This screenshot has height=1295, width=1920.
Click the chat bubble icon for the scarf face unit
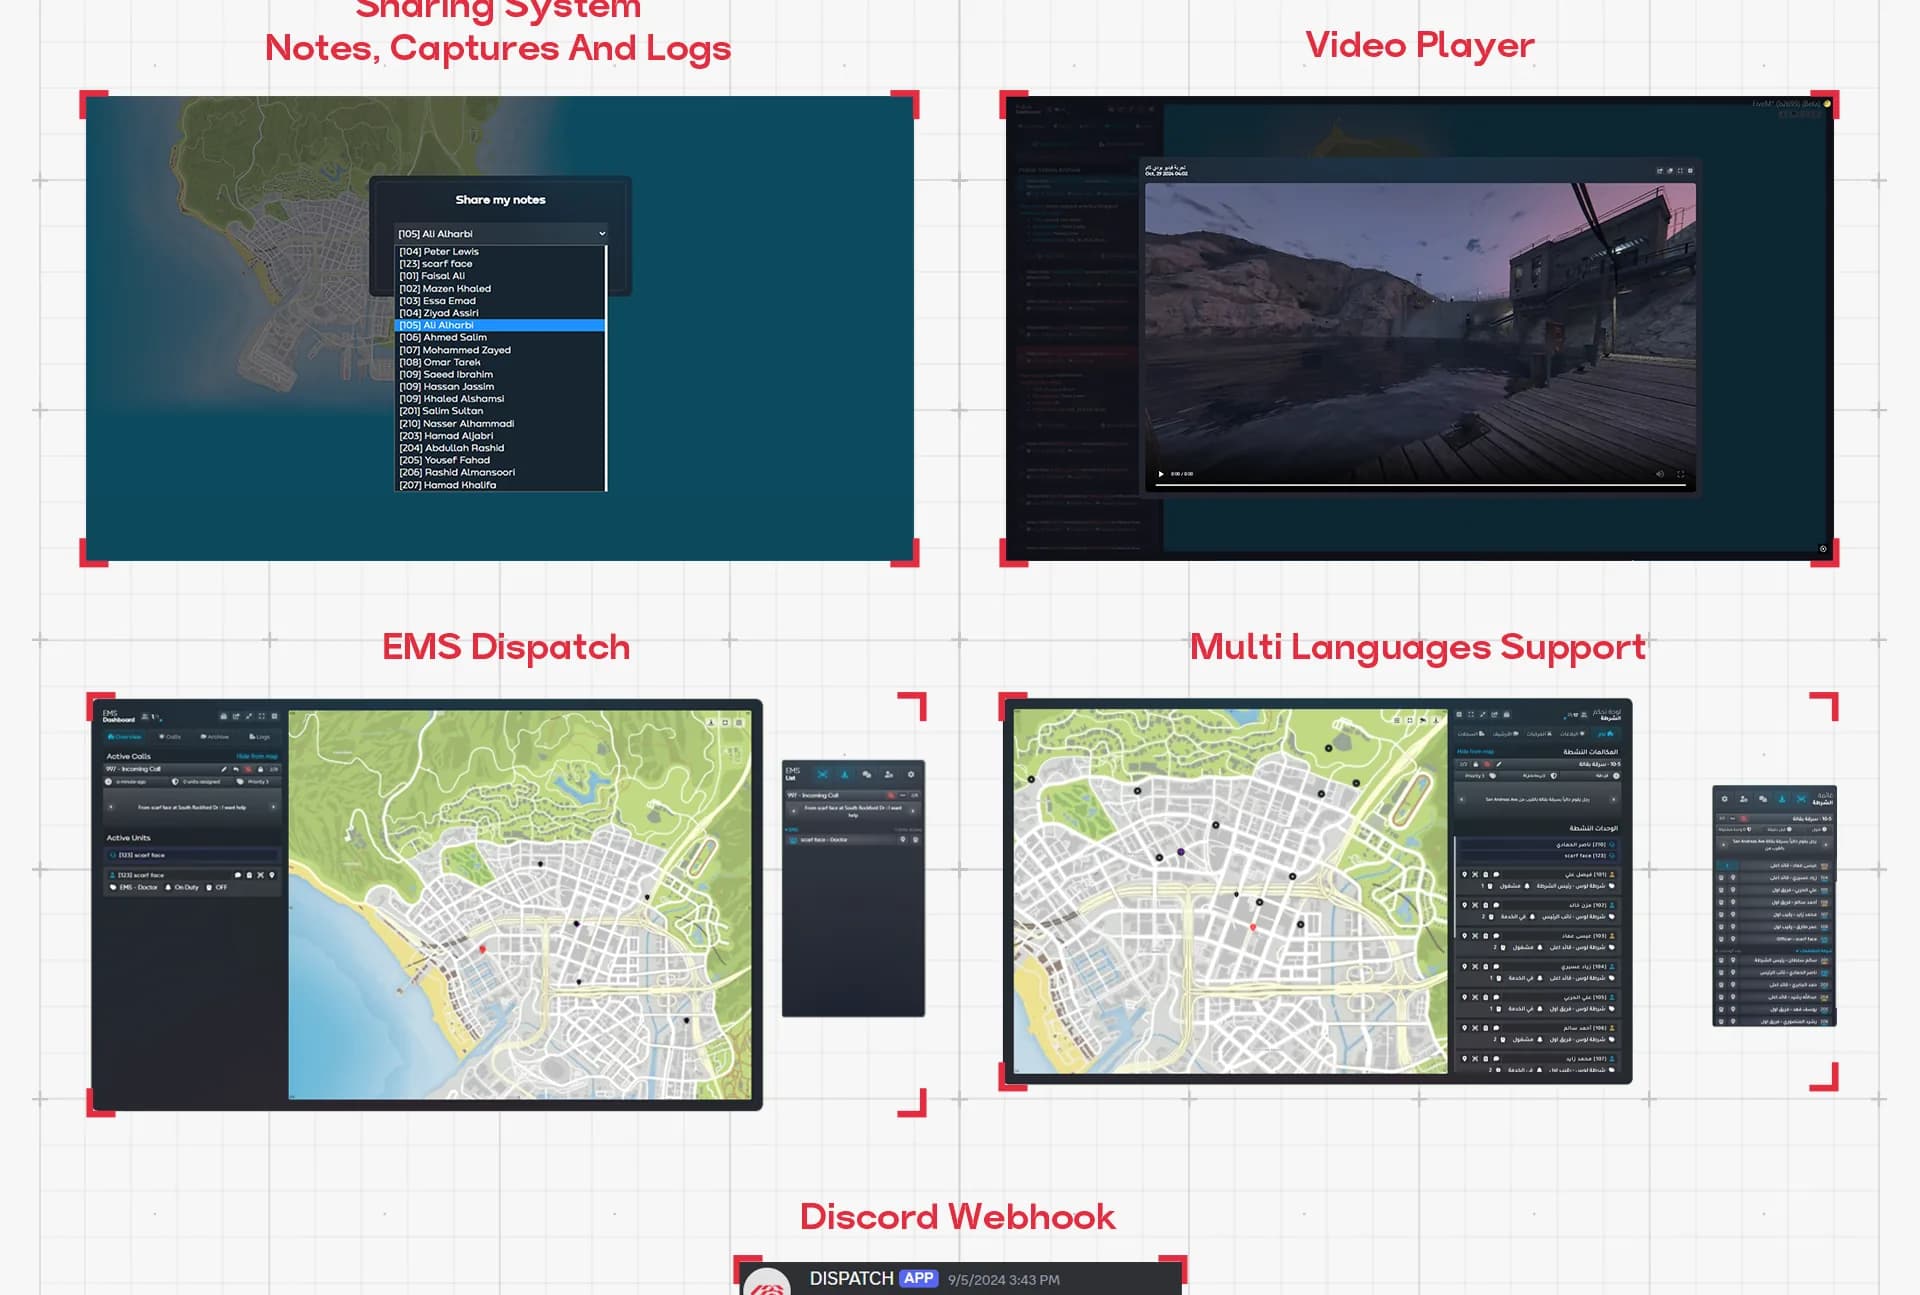pos(238,875)
